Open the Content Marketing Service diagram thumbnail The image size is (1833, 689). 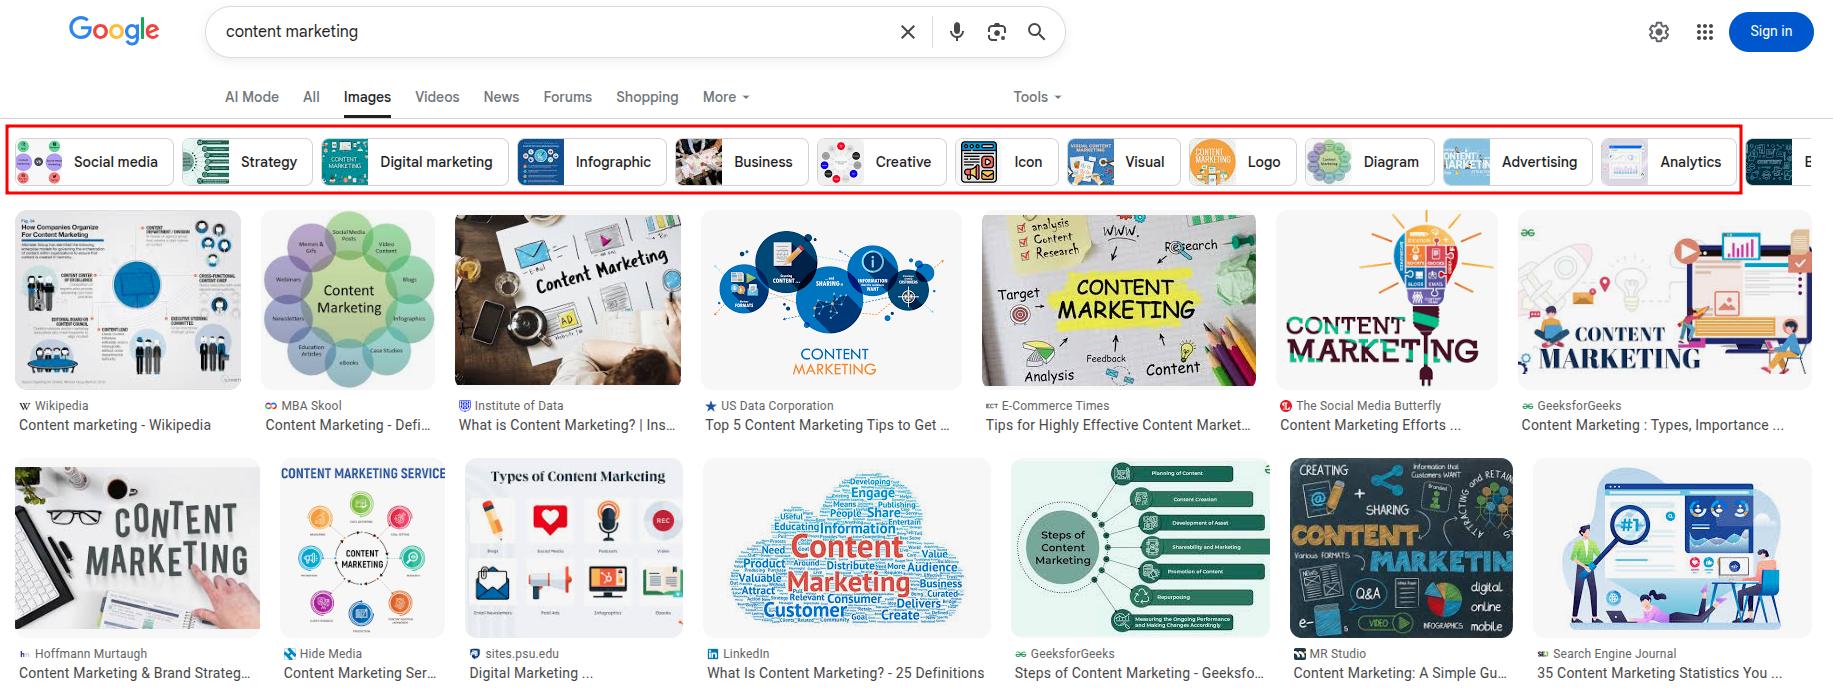(x=362, y=547)
